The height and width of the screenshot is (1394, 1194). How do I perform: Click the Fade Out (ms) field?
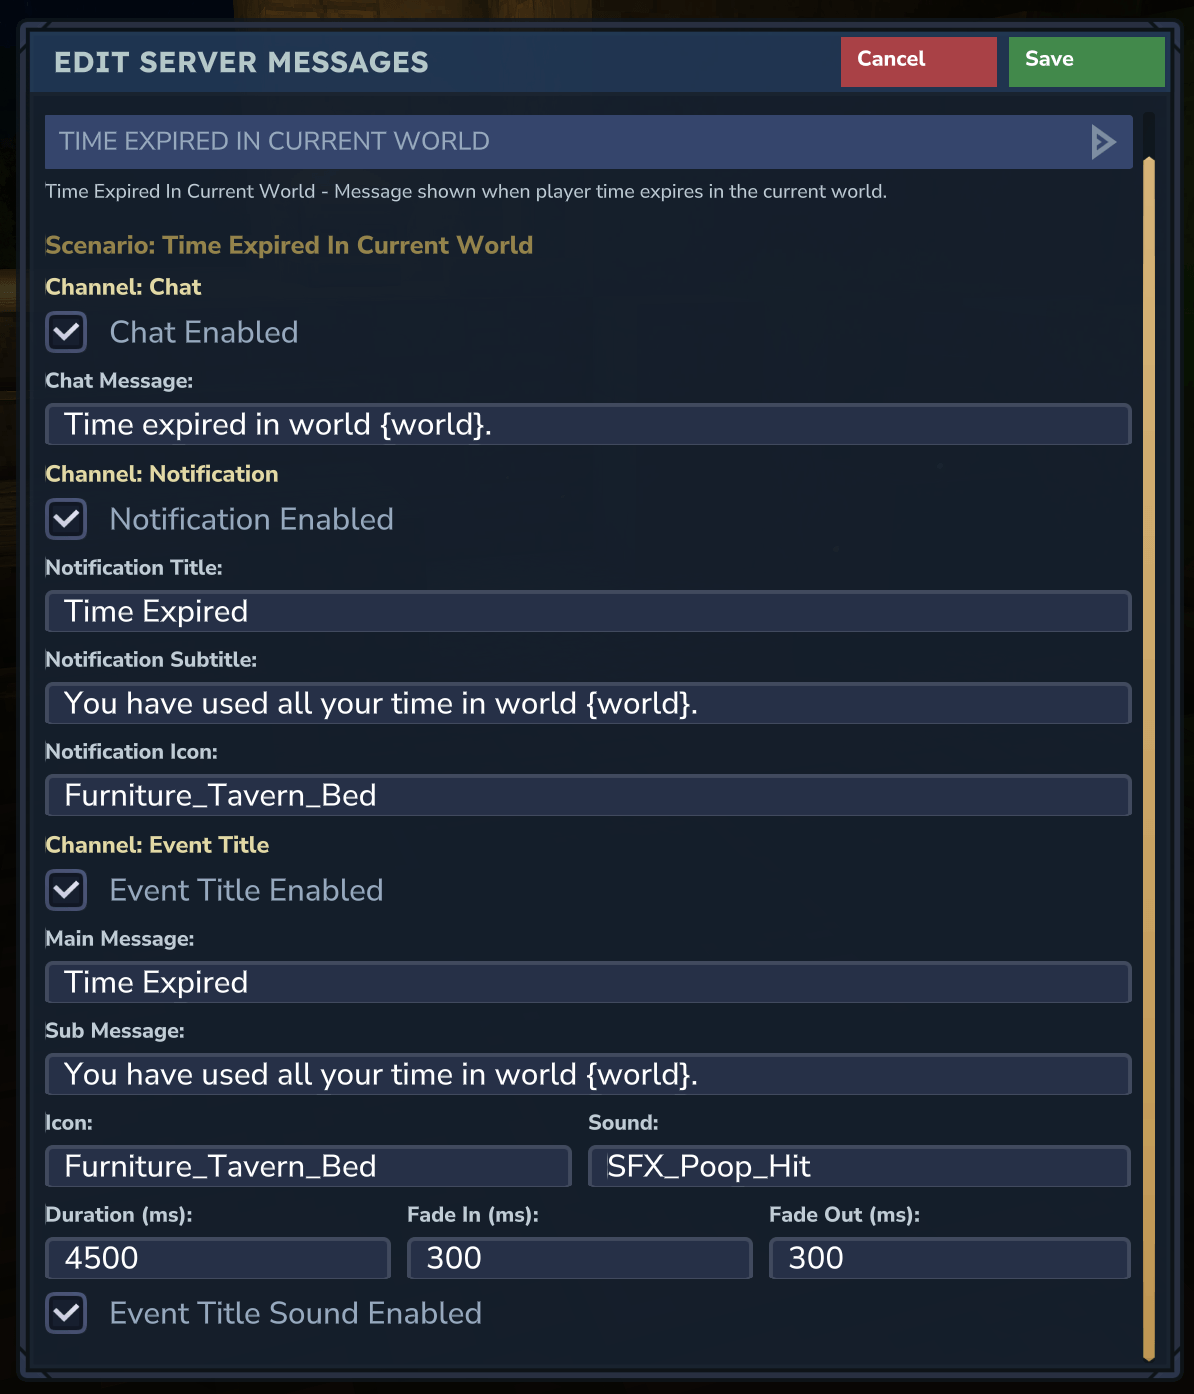click(x=949, y=1259)
